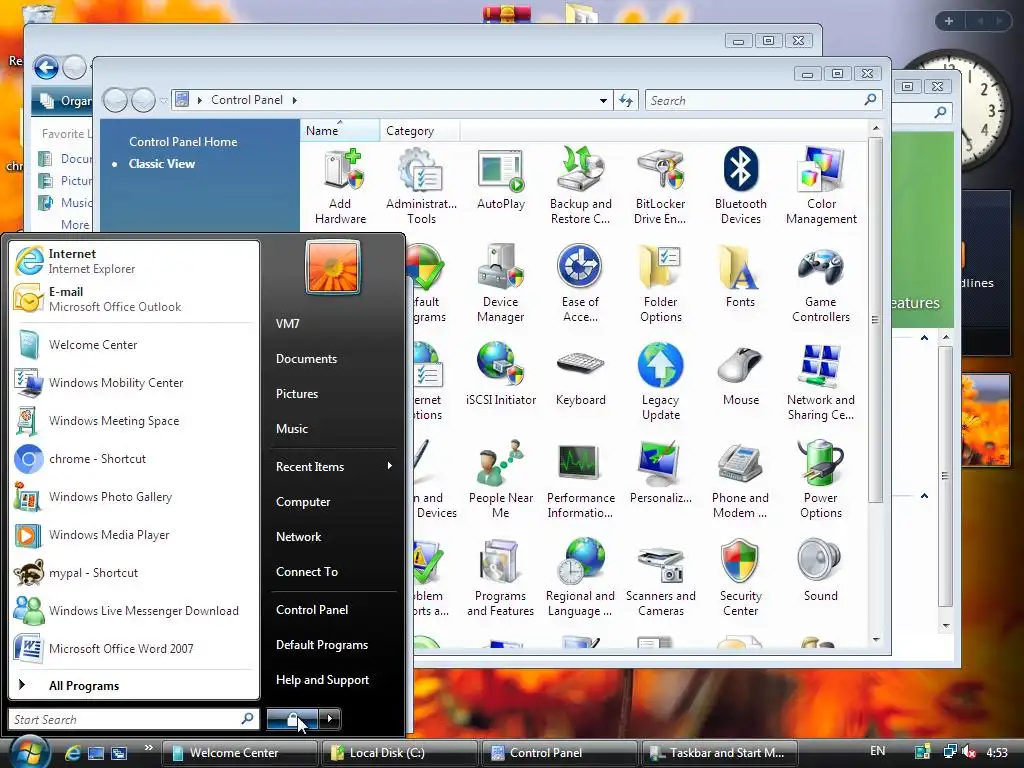Expand All Programs in Start menu
Screen dimensions: 1024x768
134,686
